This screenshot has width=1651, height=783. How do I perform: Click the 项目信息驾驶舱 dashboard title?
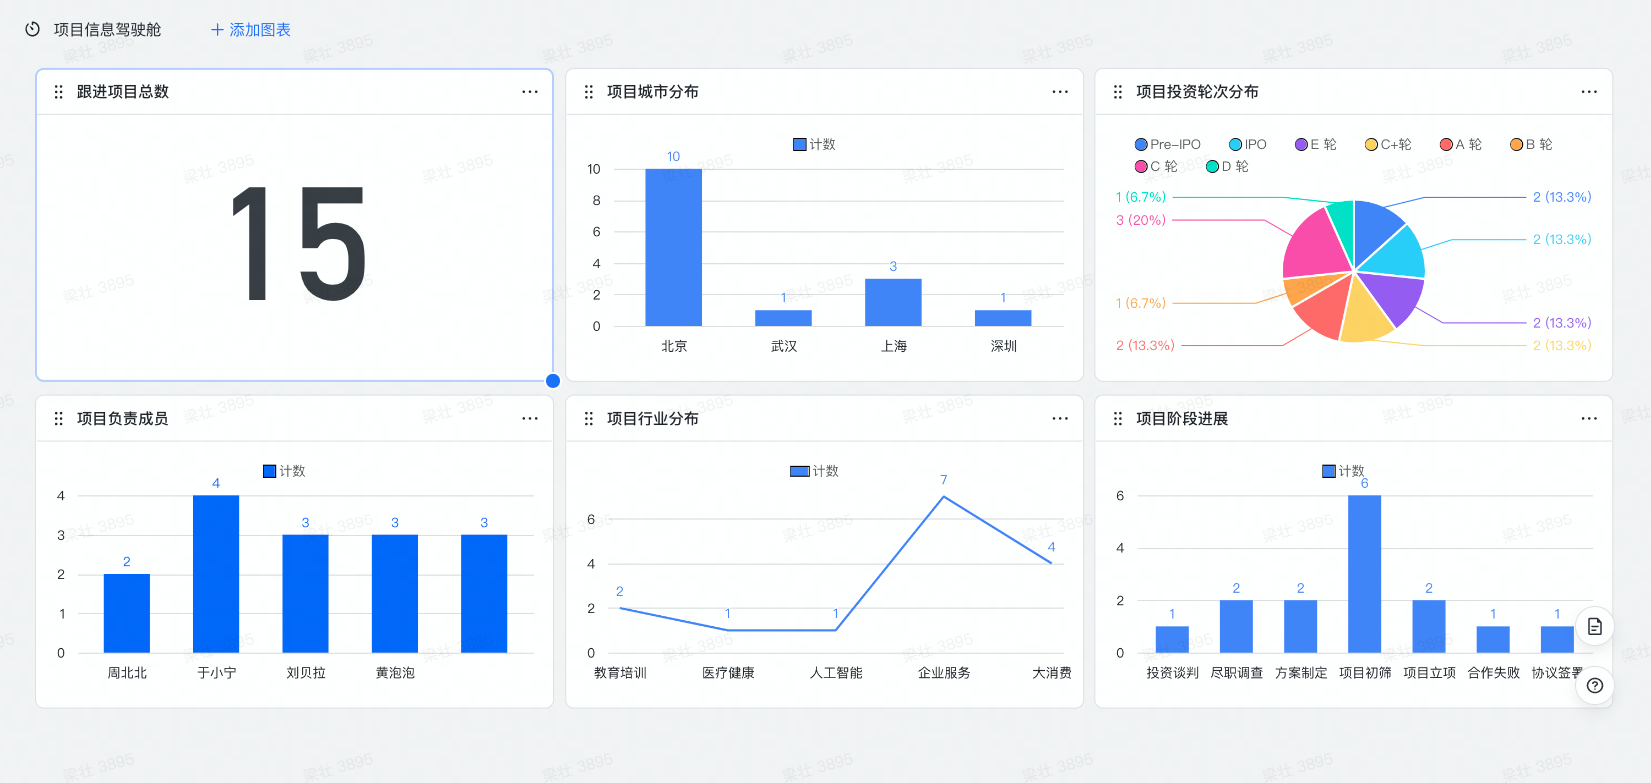click(107, 30)
